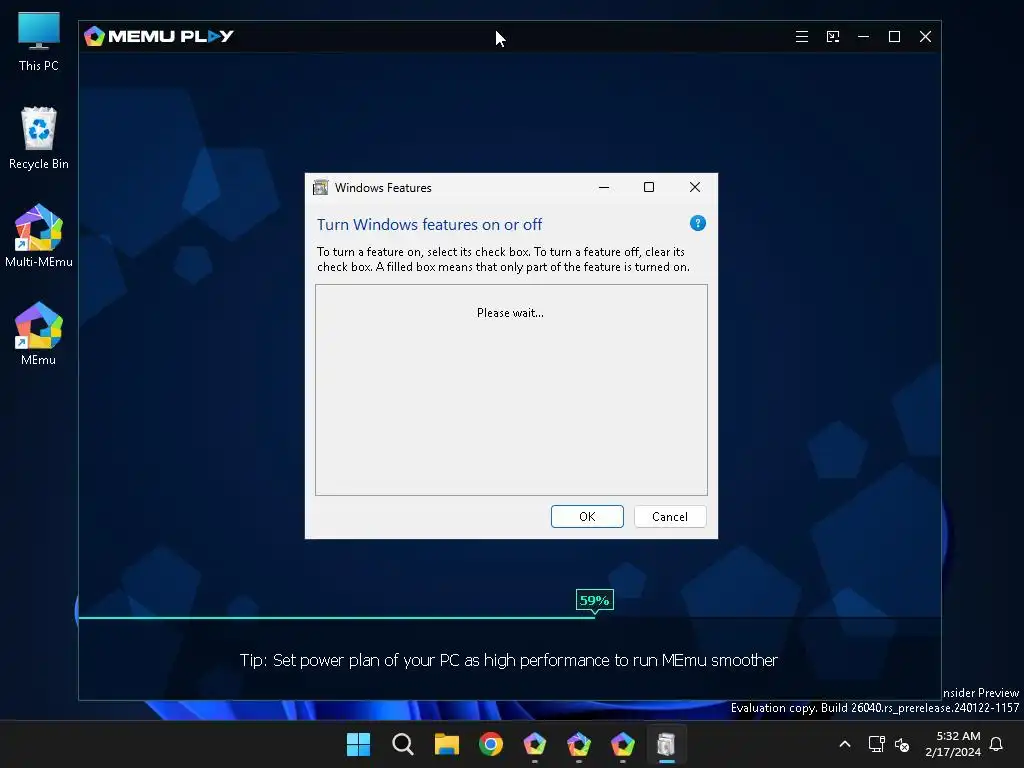Select the MEmu desktop shortcut
Screen dimensions: 1024x768
click(39, 334)
